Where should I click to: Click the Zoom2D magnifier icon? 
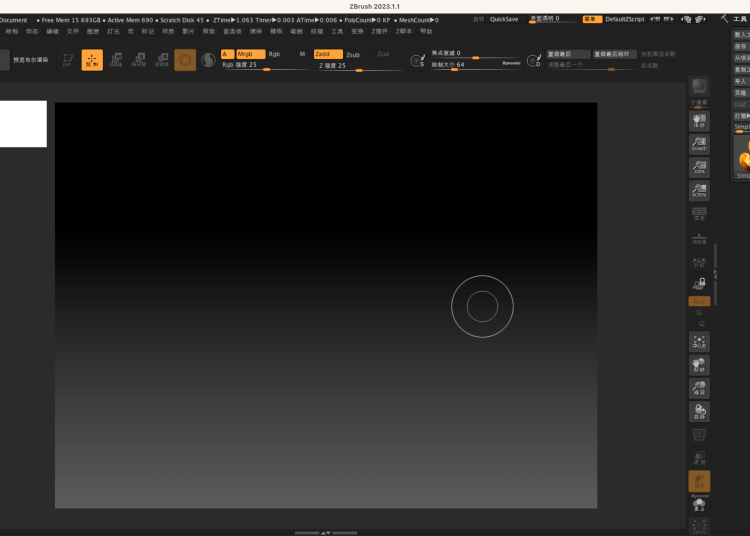699,144
